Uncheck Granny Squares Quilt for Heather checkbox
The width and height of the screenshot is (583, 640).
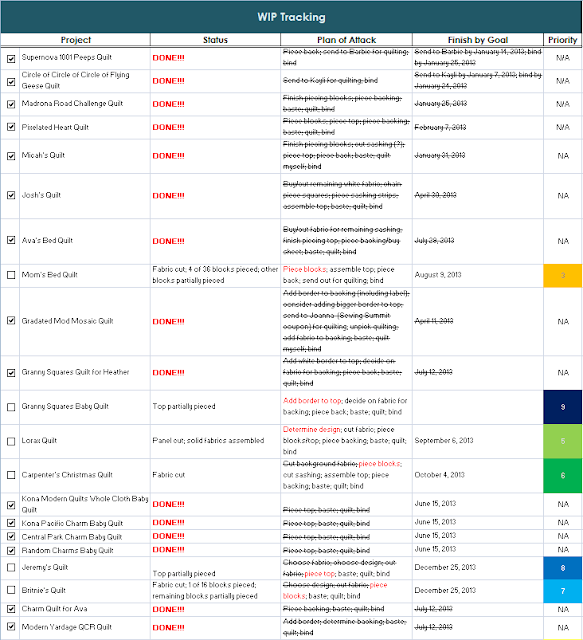coord(11,373)
